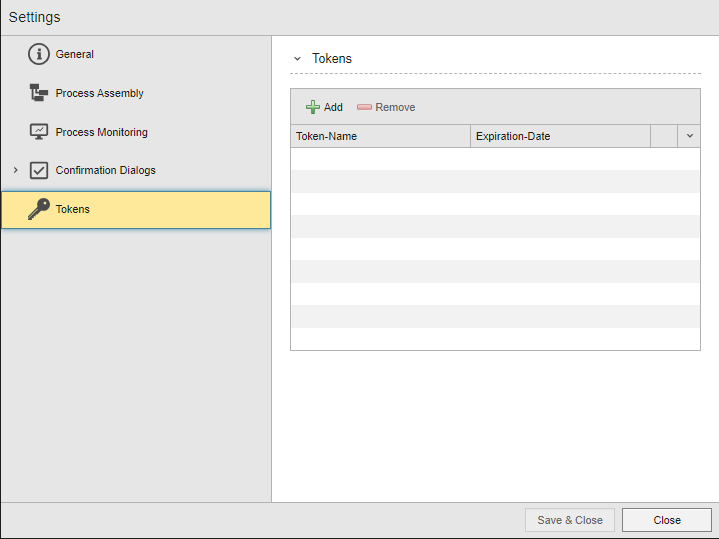Switch to Process Monitoring settings label

tap(101, 132)
